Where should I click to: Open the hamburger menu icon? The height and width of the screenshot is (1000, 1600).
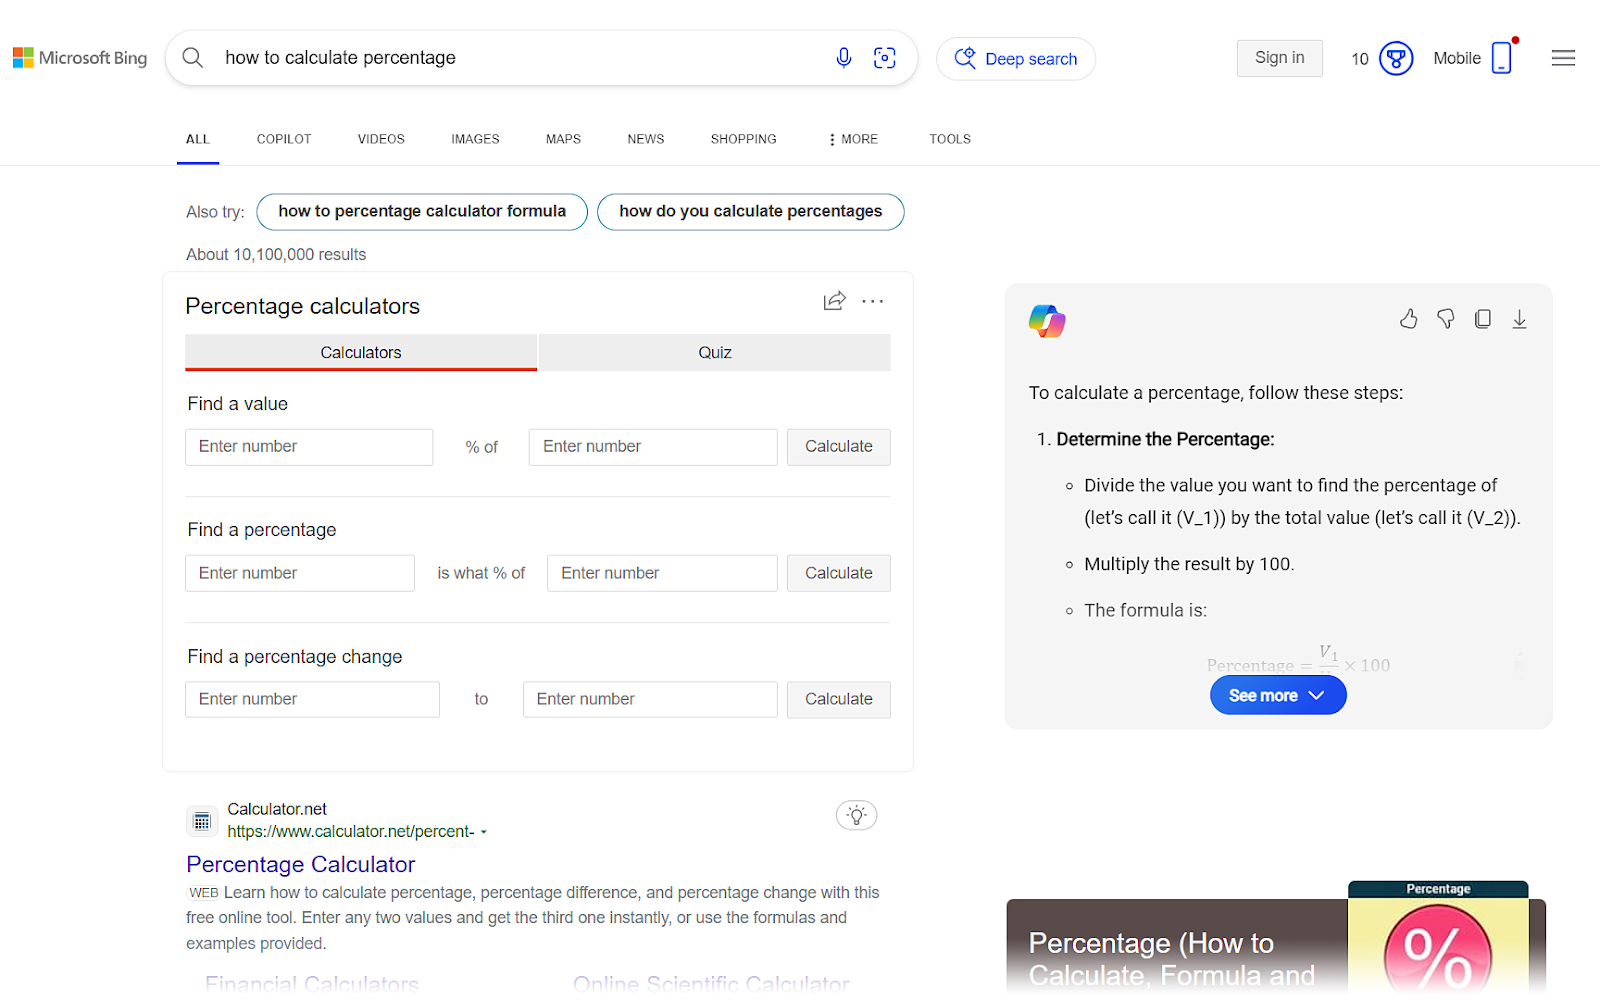point(1562,57)
